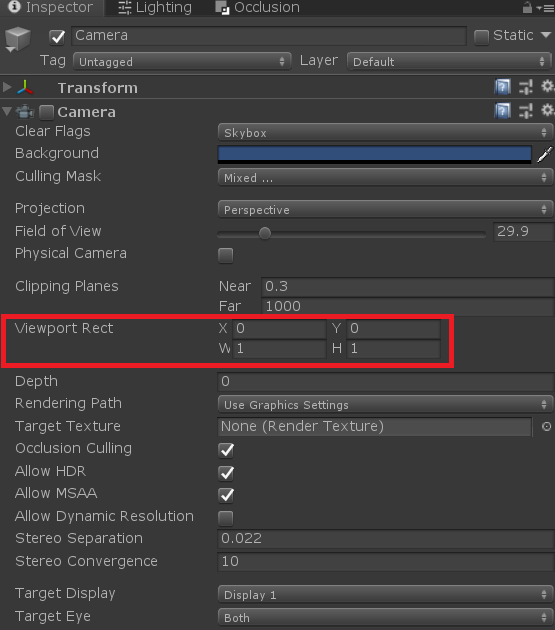The width and height of the screenshot is (555, 630).
Task: Open the Clear Flags Skybox dropdown
Action: tap(385, 132)
